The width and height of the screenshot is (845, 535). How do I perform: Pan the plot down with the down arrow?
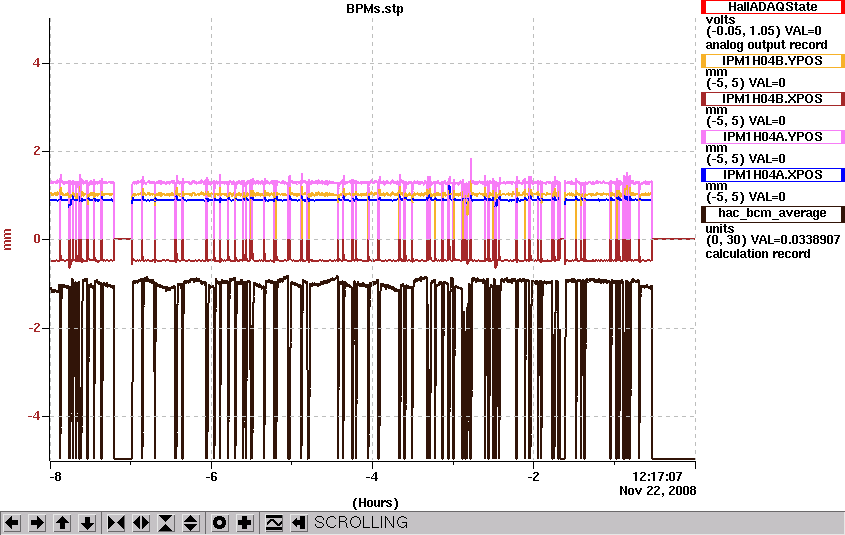(88, 523)
